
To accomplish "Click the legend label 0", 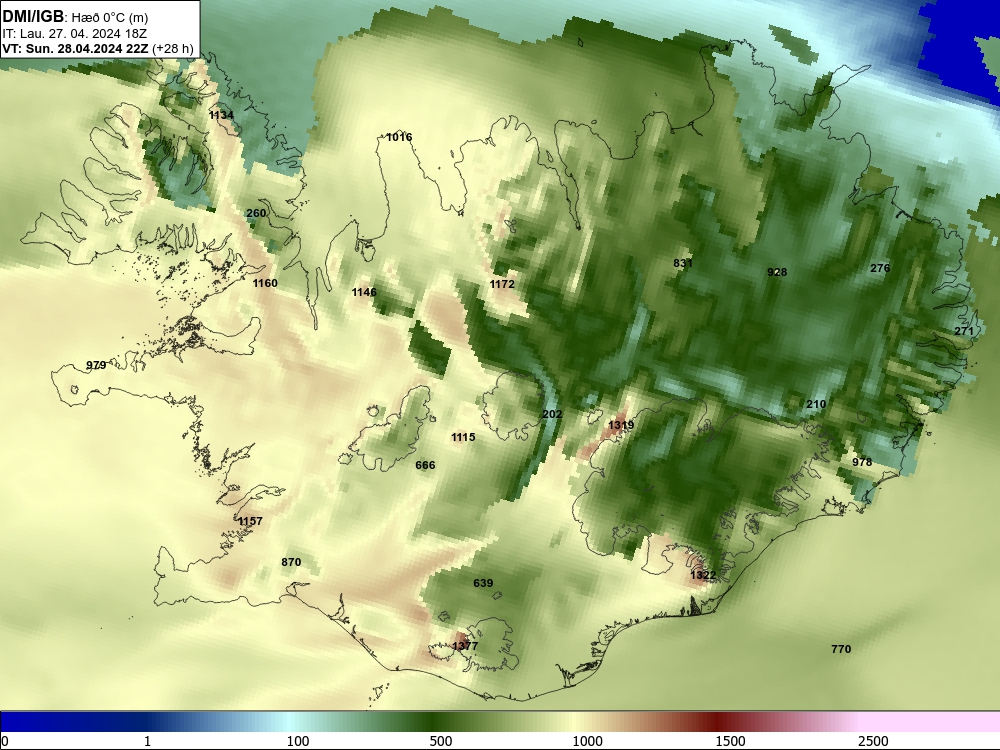I will [x=5, y=740].
